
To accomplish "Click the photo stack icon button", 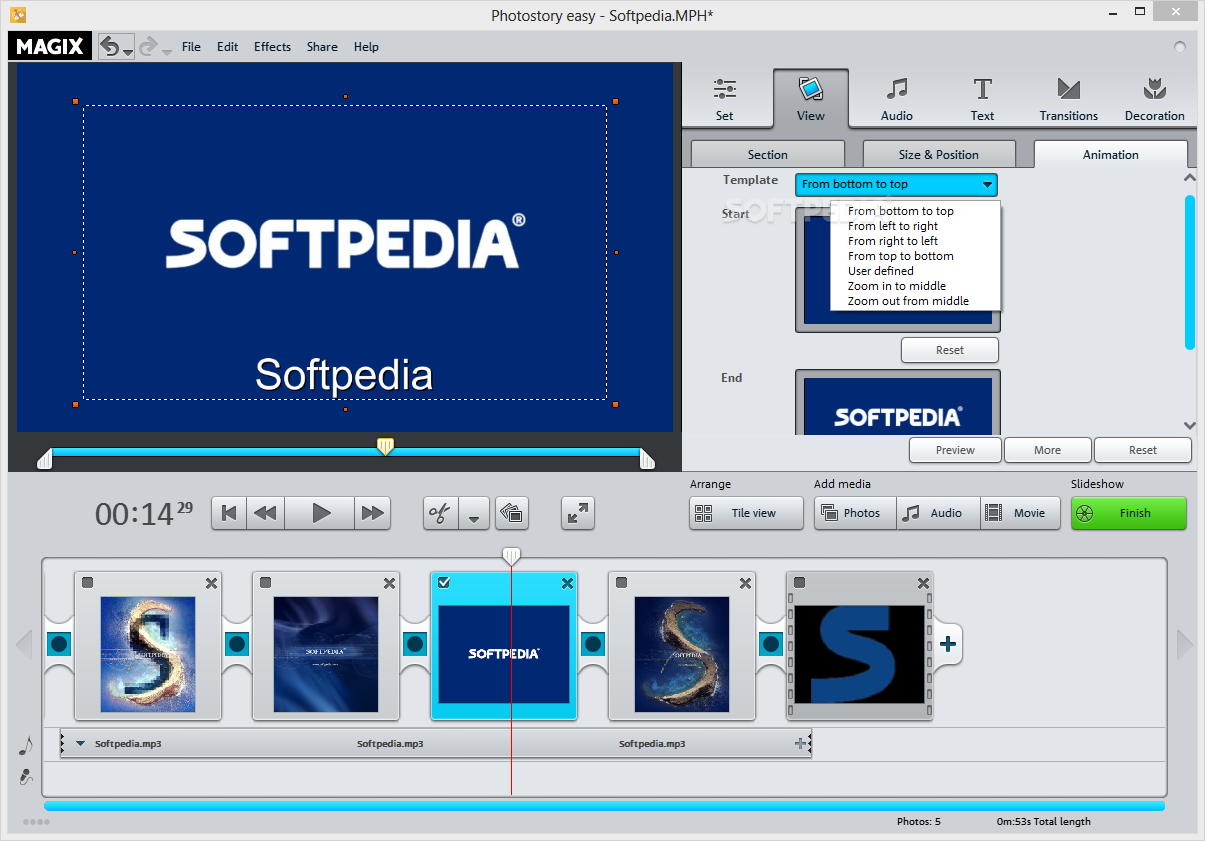I will (512, 513).
